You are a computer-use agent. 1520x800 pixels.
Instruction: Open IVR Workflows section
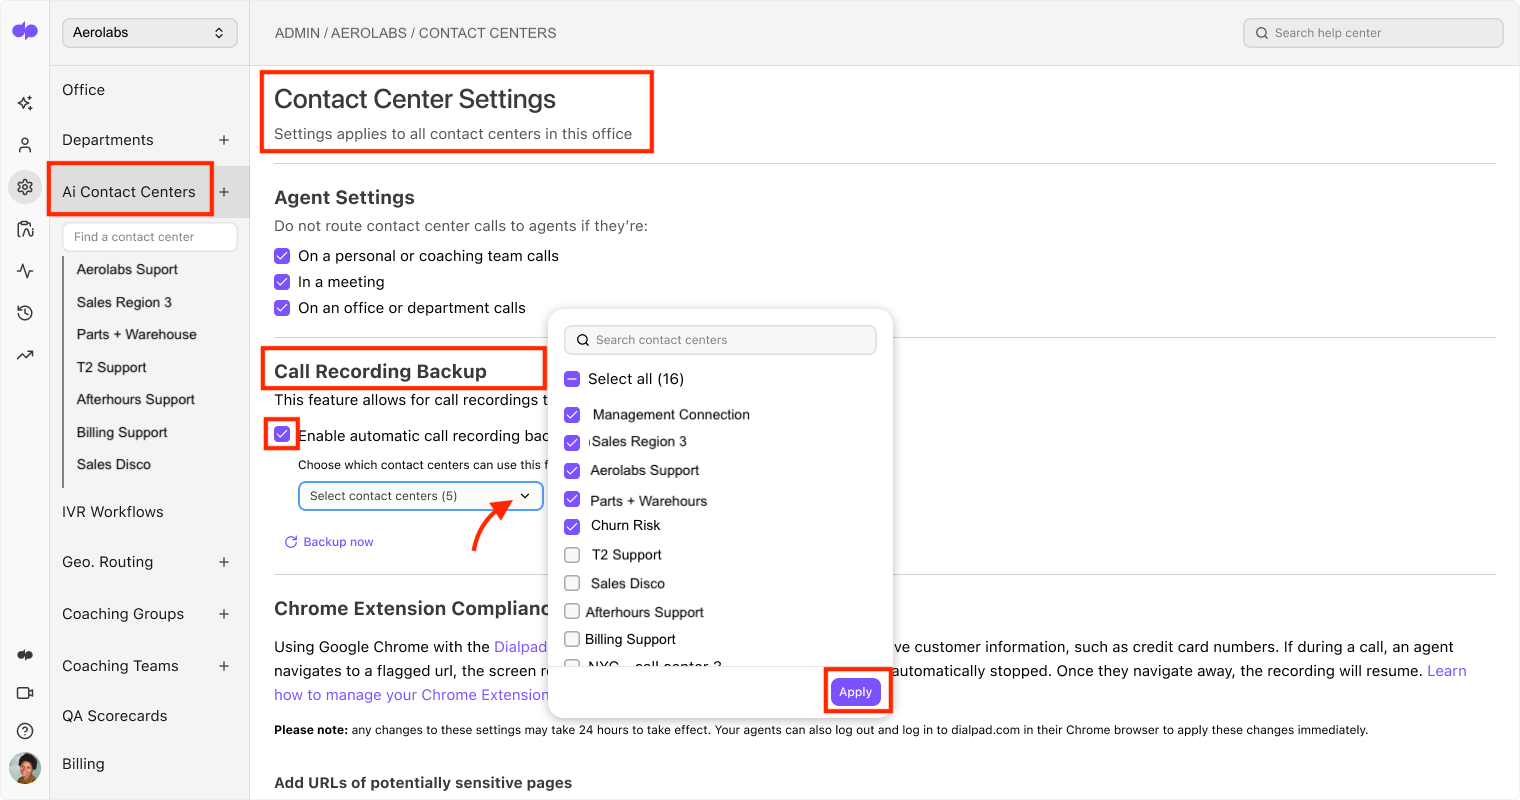[113, 512]
